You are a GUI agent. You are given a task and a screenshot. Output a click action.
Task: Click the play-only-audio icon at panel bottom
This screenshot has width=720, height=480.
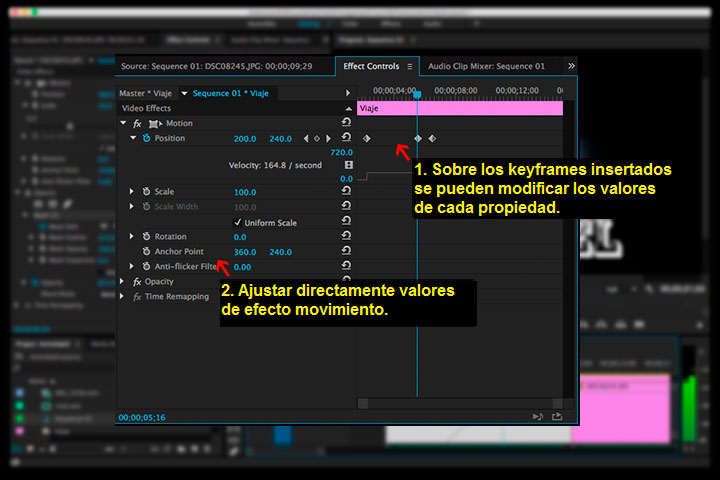click(x=538, y=417)
